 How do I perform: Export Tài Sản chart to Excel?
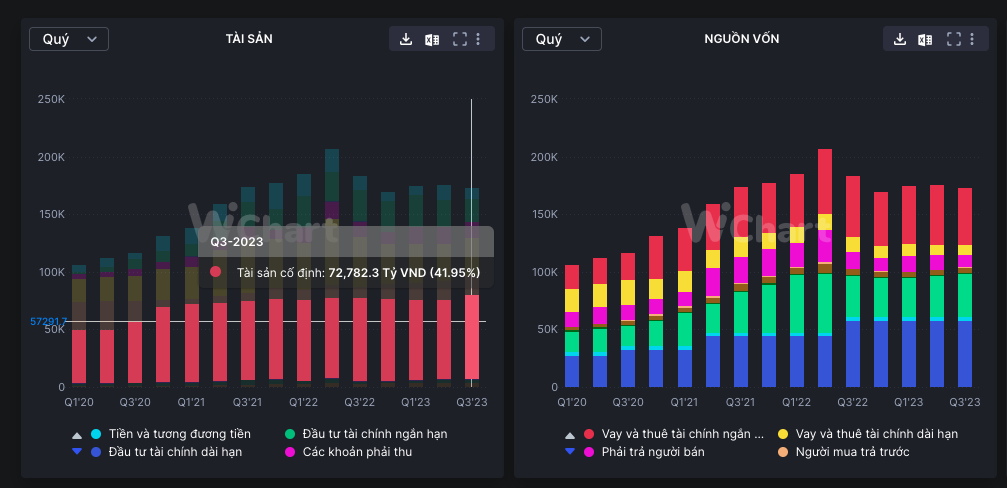(x=432, y=39)
